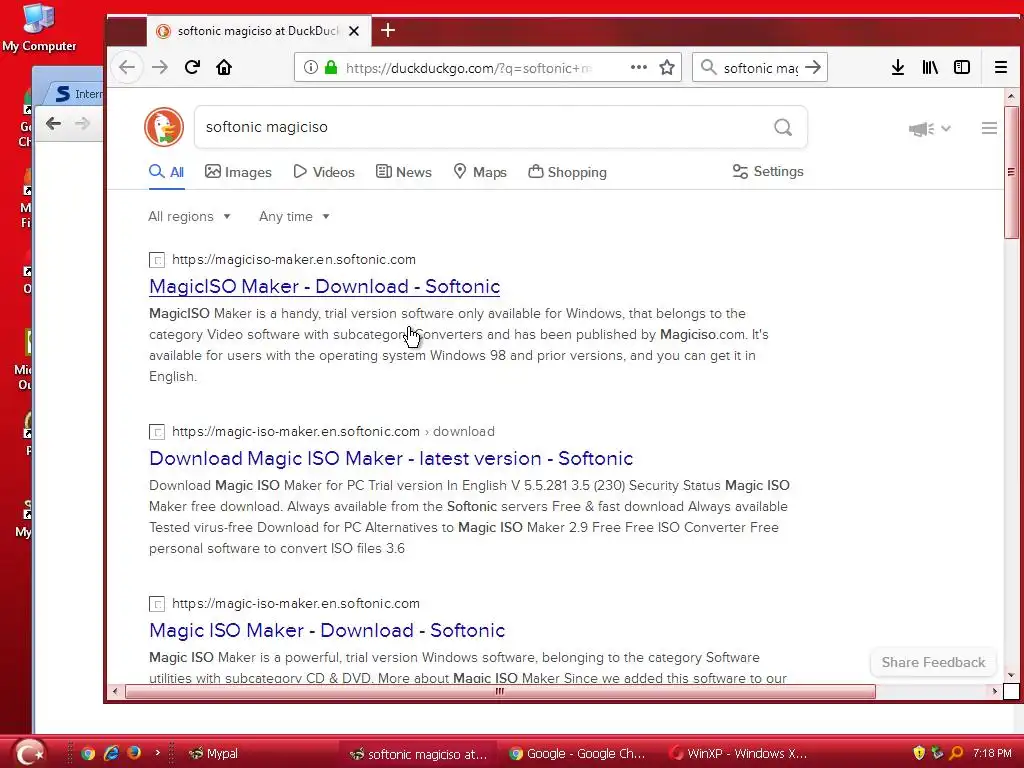
Task: Launch Internet Explorer from quick launch
Action: [x=112, y=753]
